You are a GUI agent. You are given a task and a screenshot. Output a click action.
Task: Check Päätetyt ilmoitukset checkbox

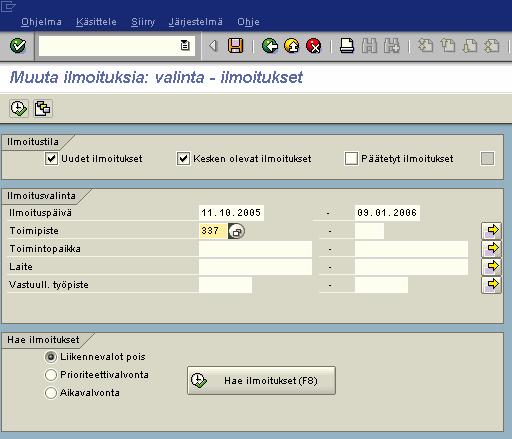351,159
